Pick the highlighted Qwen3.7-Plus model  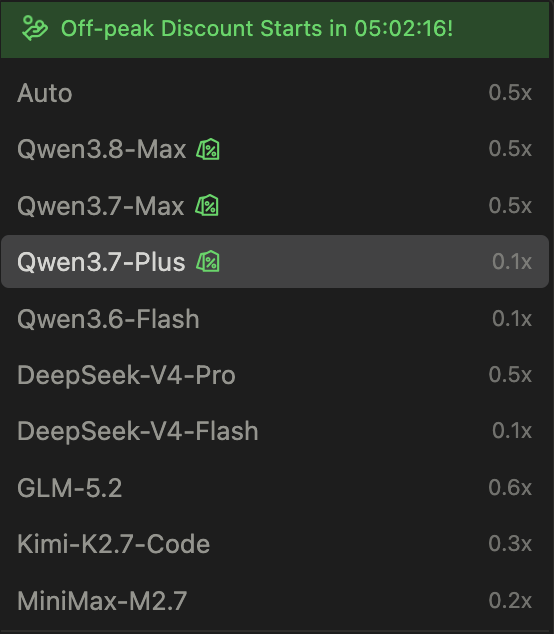pos(275,262)
